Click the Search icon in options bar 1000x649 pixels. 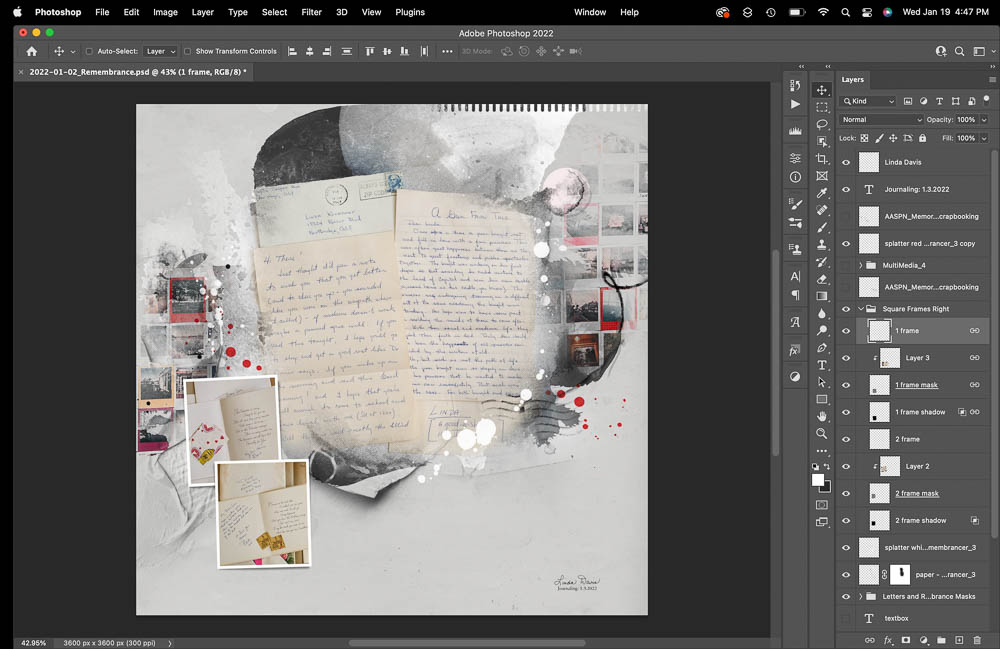click(x=959, y=52)
